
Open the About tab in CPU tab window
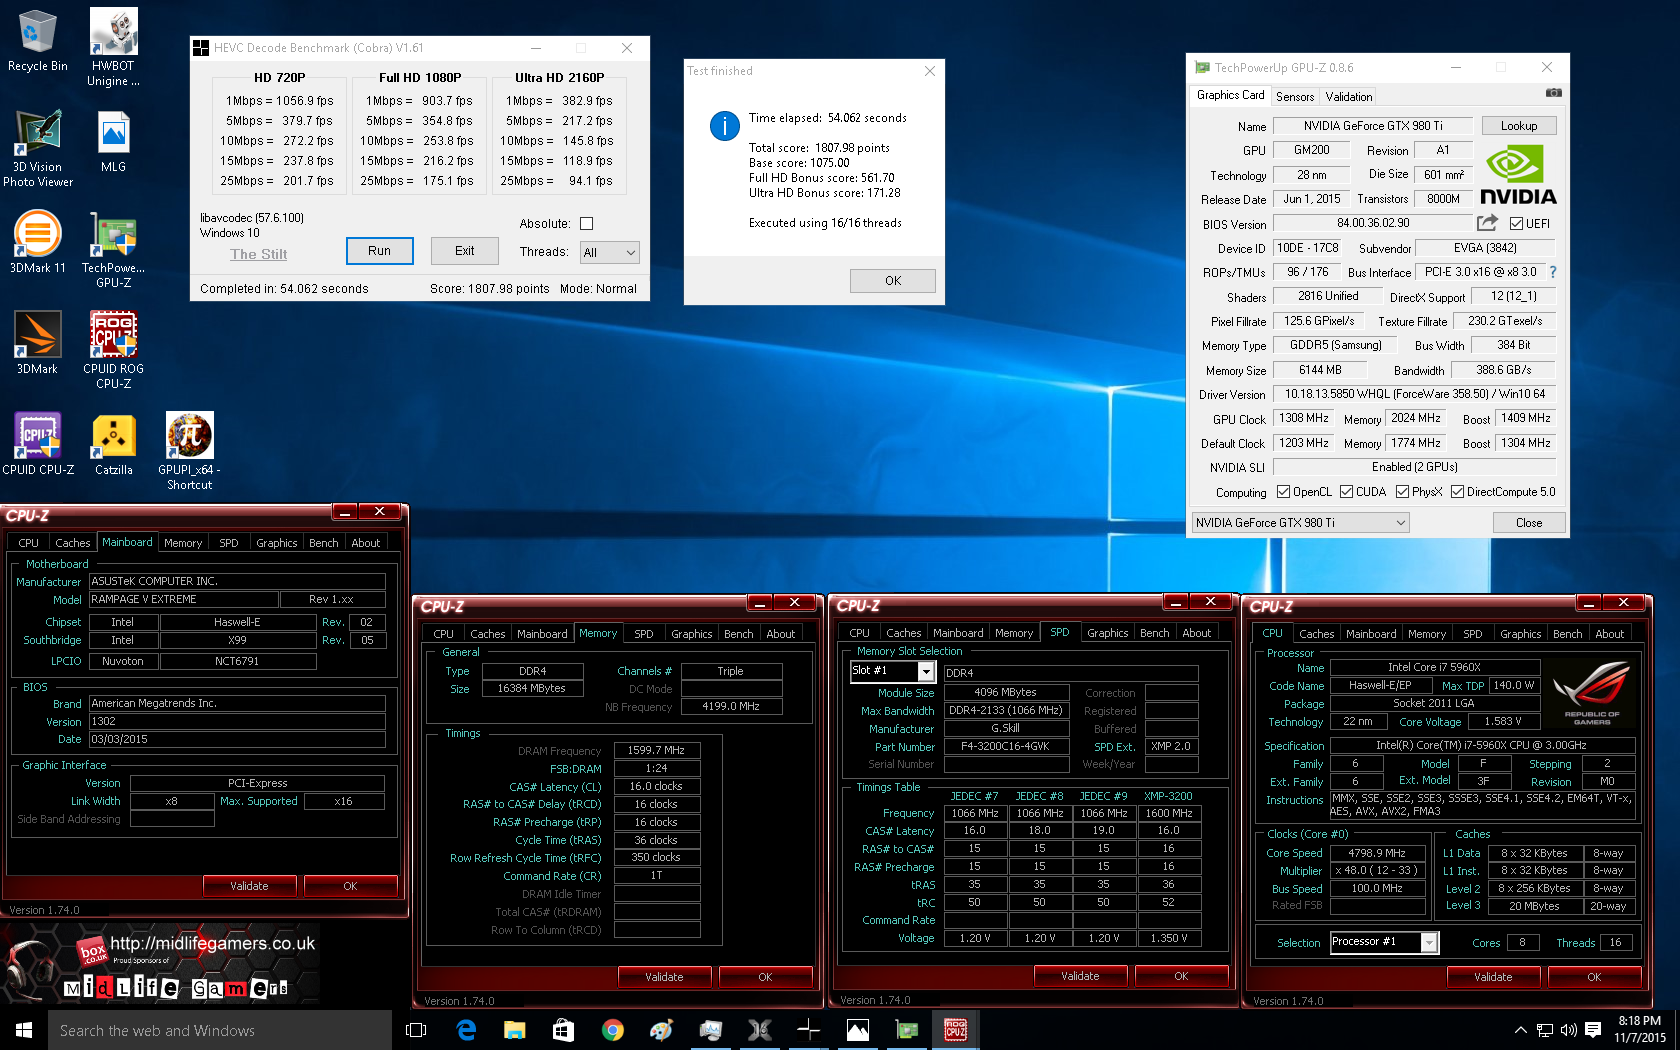tap(1609, 634)
